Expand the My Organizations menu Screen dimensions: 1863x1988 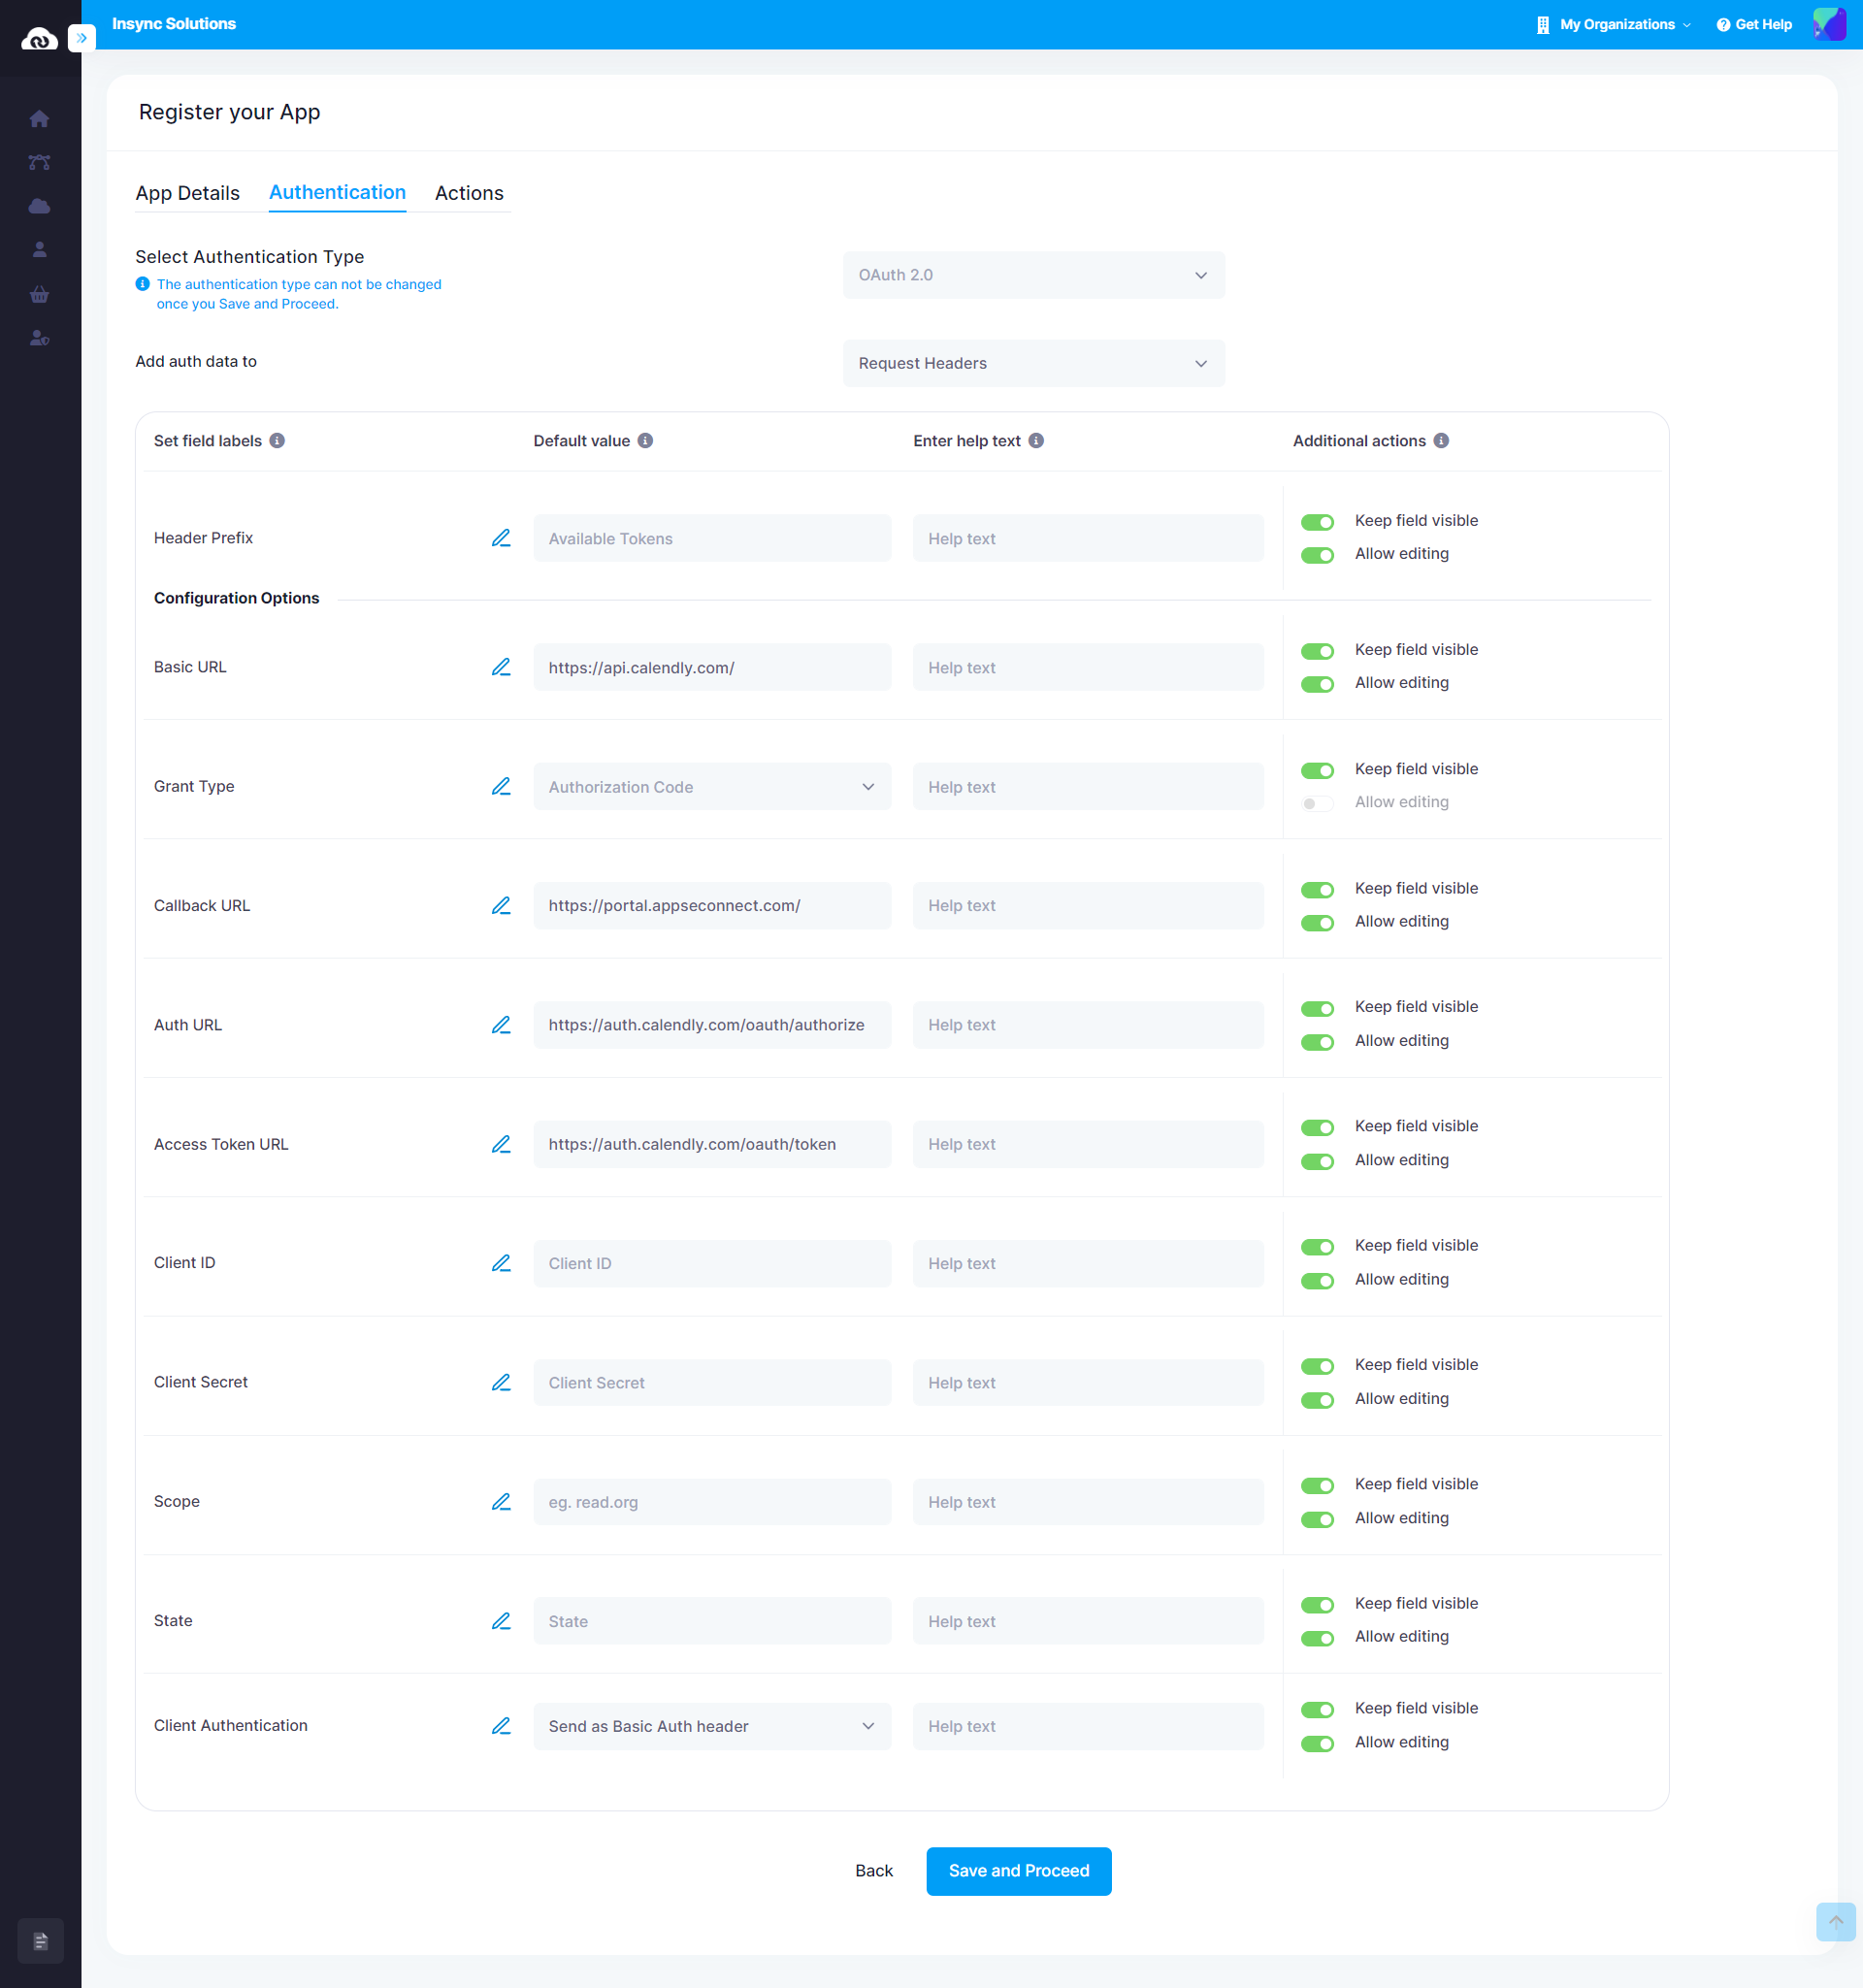(x=1614, y=24)
